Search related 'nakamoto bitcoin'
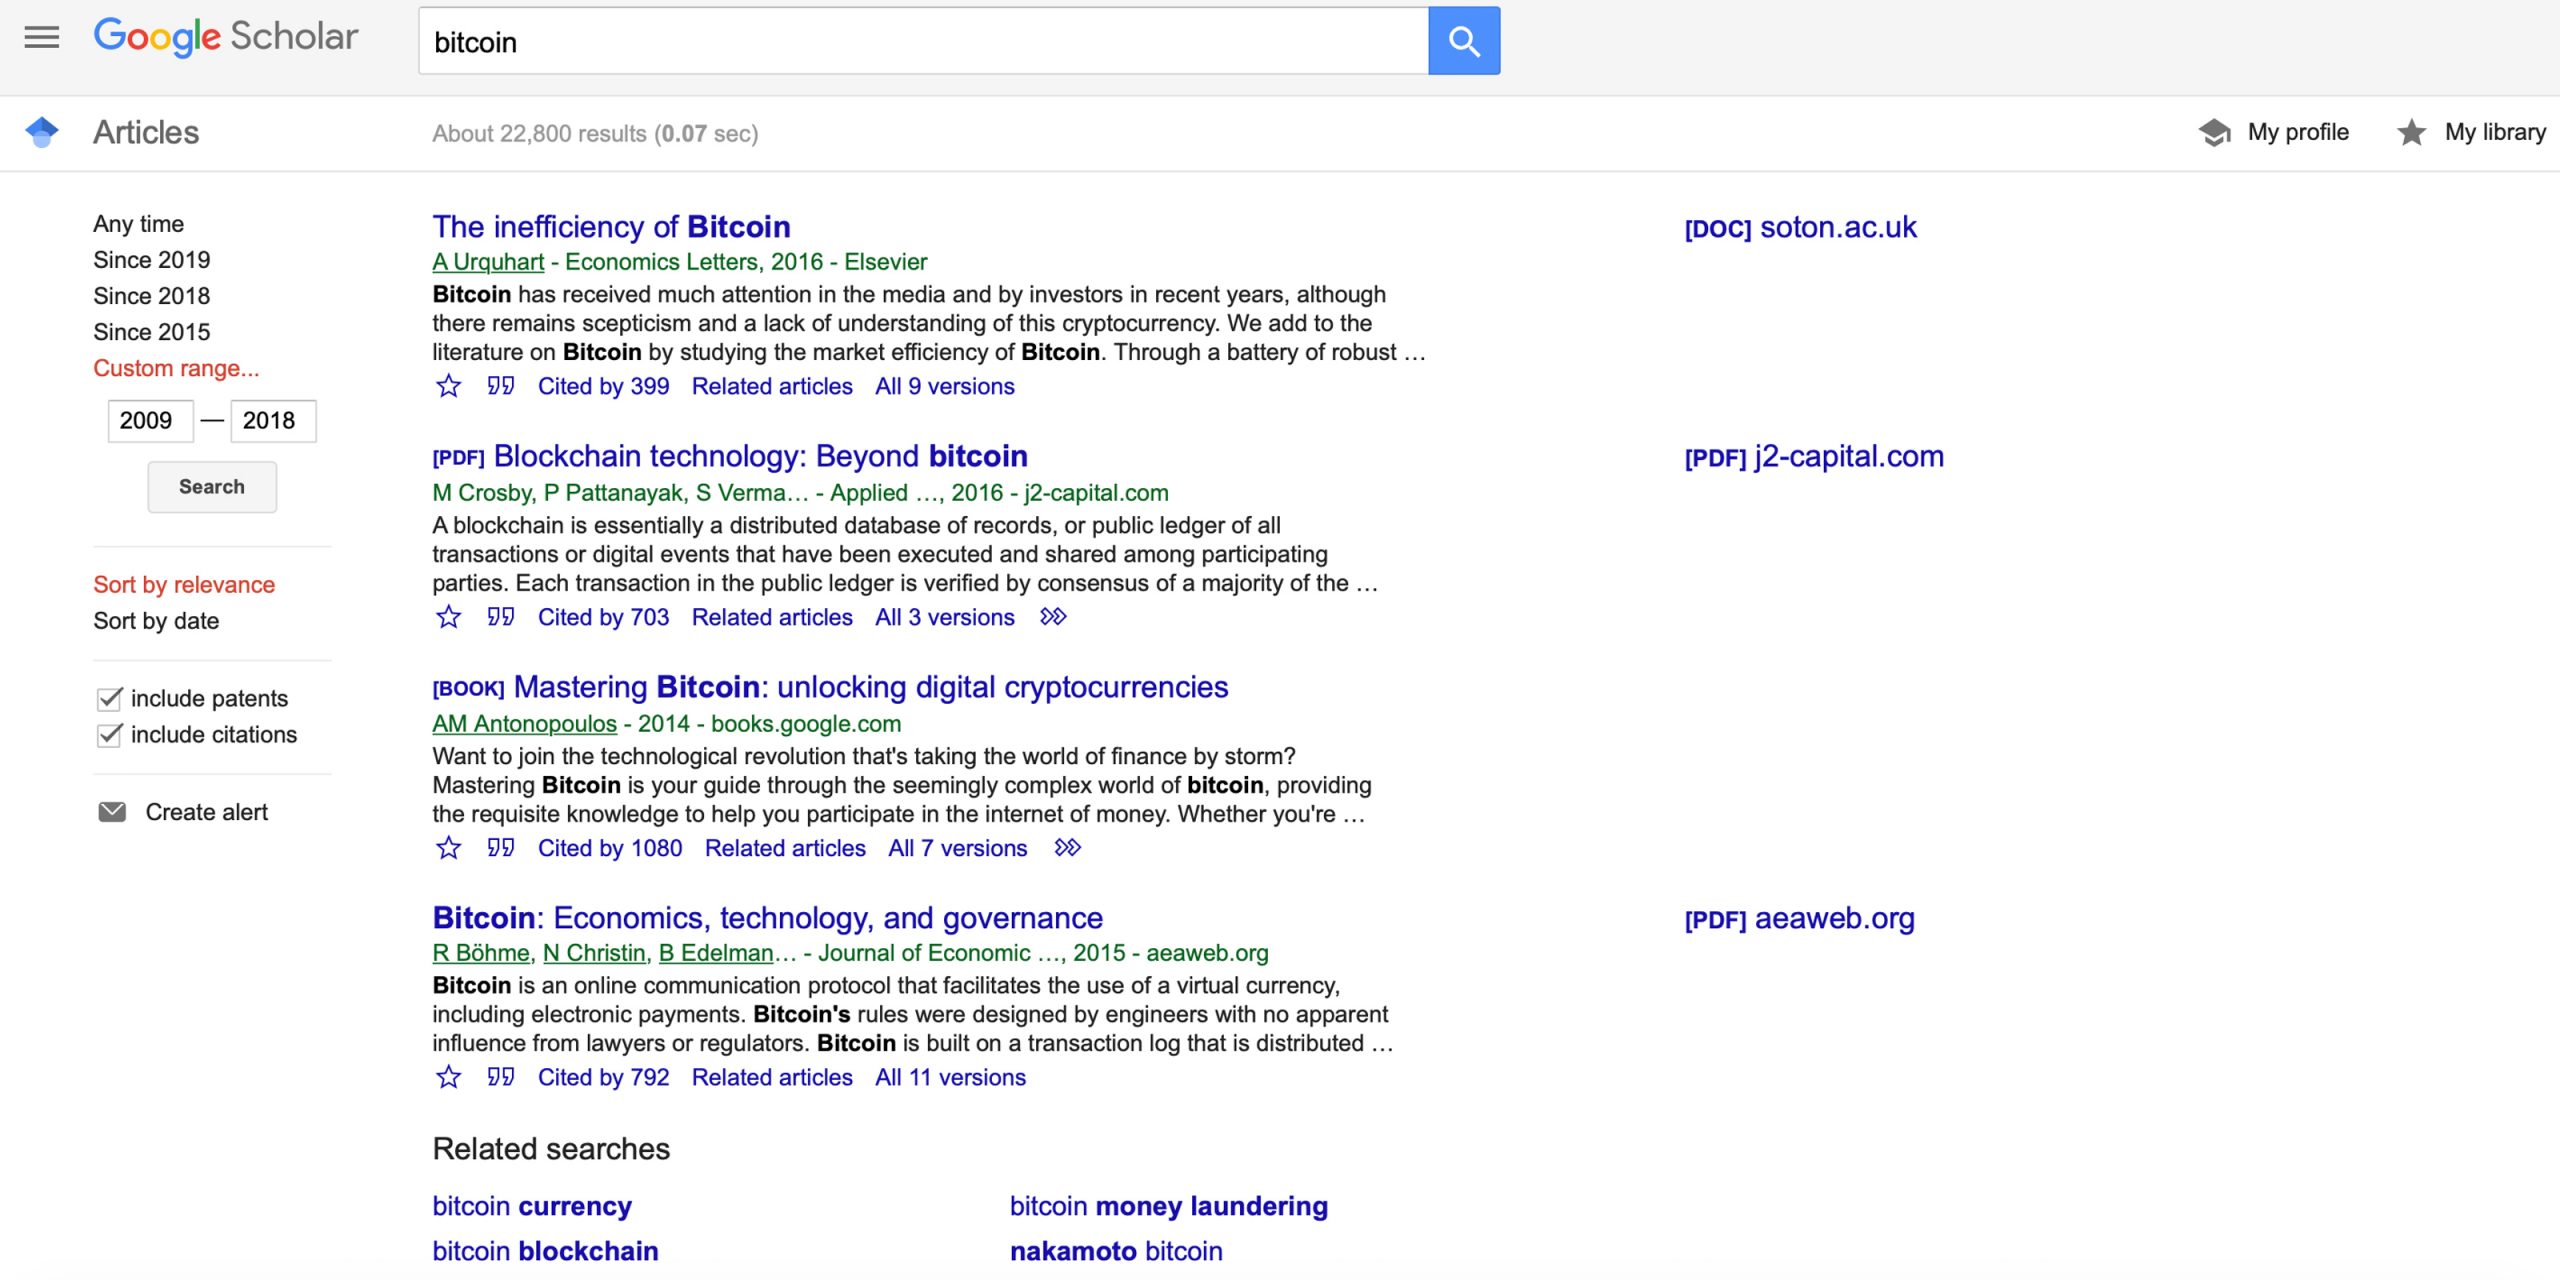Viewport: 2560px width, 1280px height. click(x=1116, y=1251)
